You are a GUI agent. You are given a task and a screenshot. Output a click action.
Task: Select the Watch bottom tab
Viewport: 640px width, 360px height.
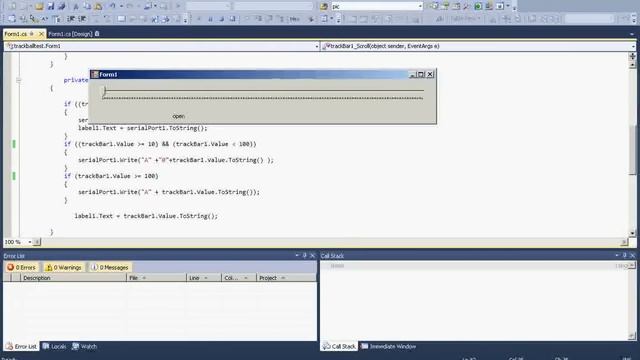click(x=84, y=347)
